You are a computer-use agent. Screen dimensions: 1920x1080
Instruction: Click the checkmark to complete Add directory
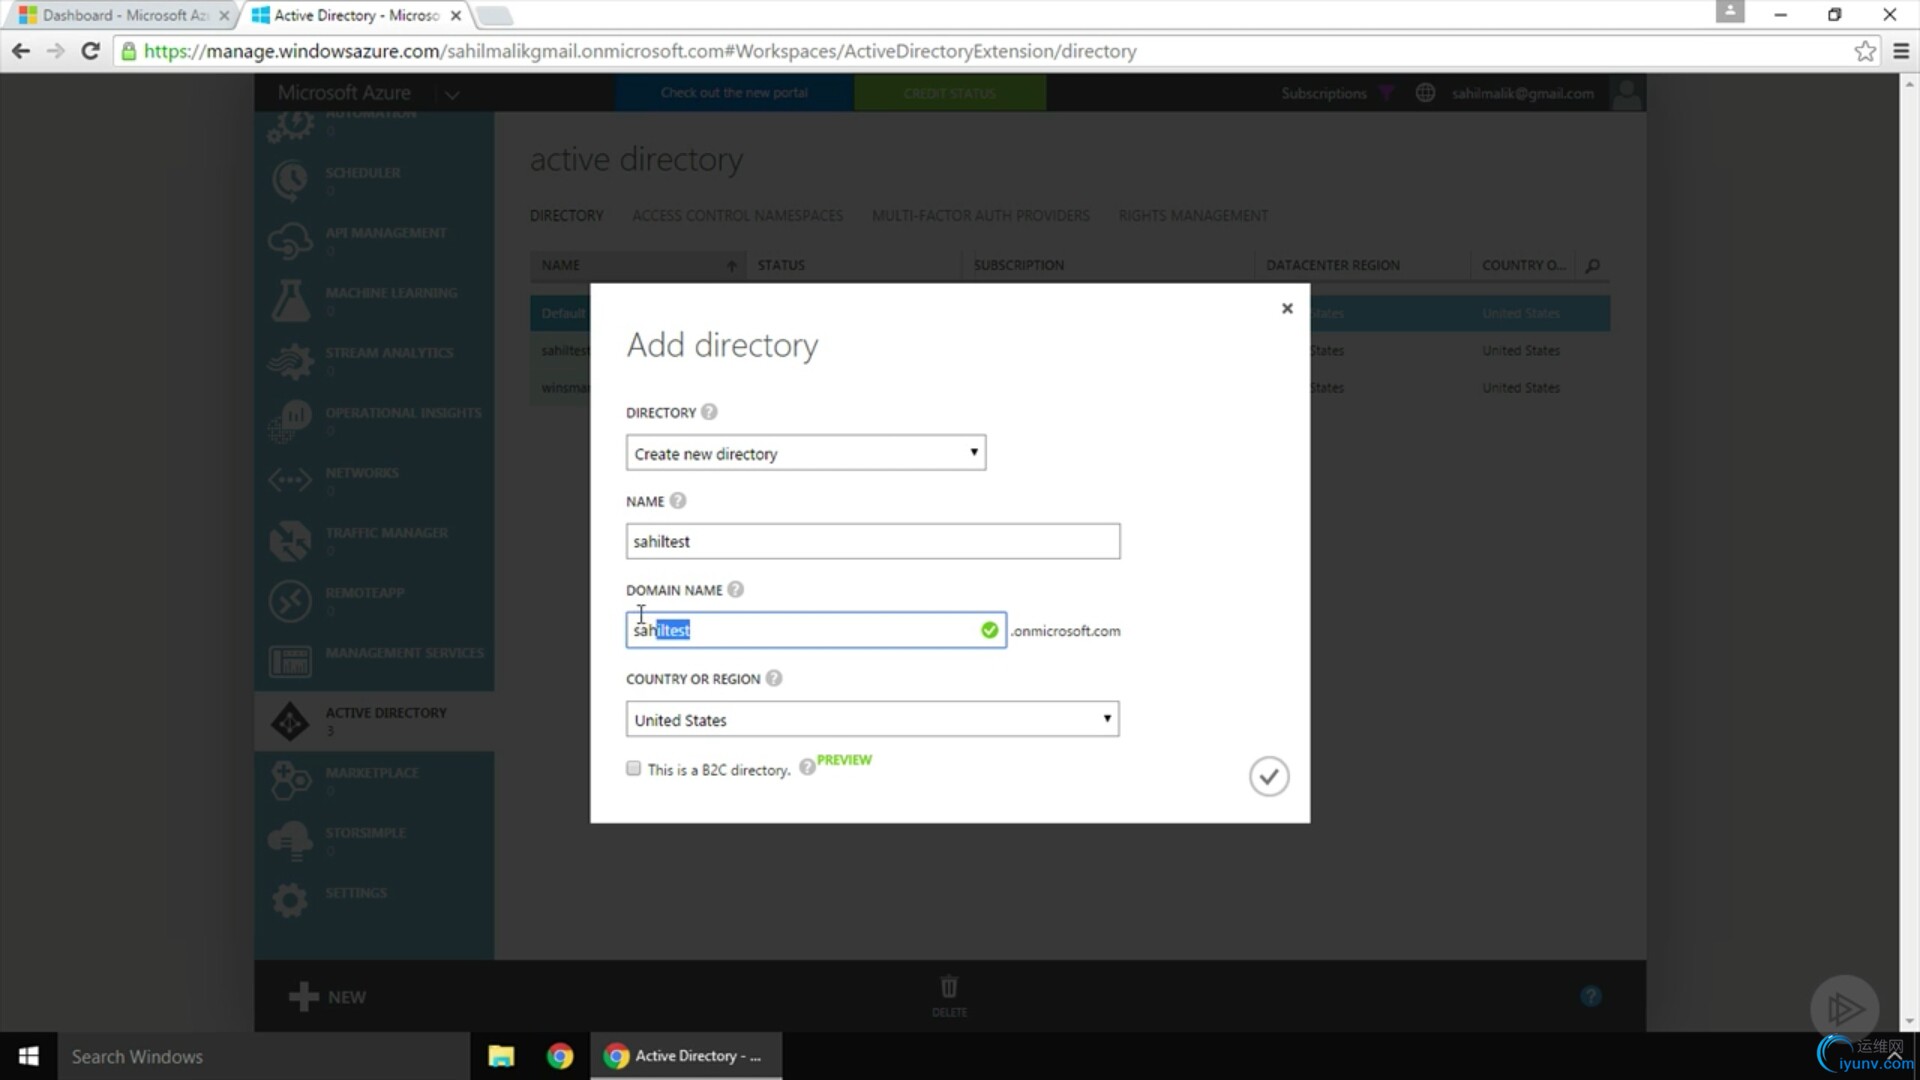pos(1268,777)
